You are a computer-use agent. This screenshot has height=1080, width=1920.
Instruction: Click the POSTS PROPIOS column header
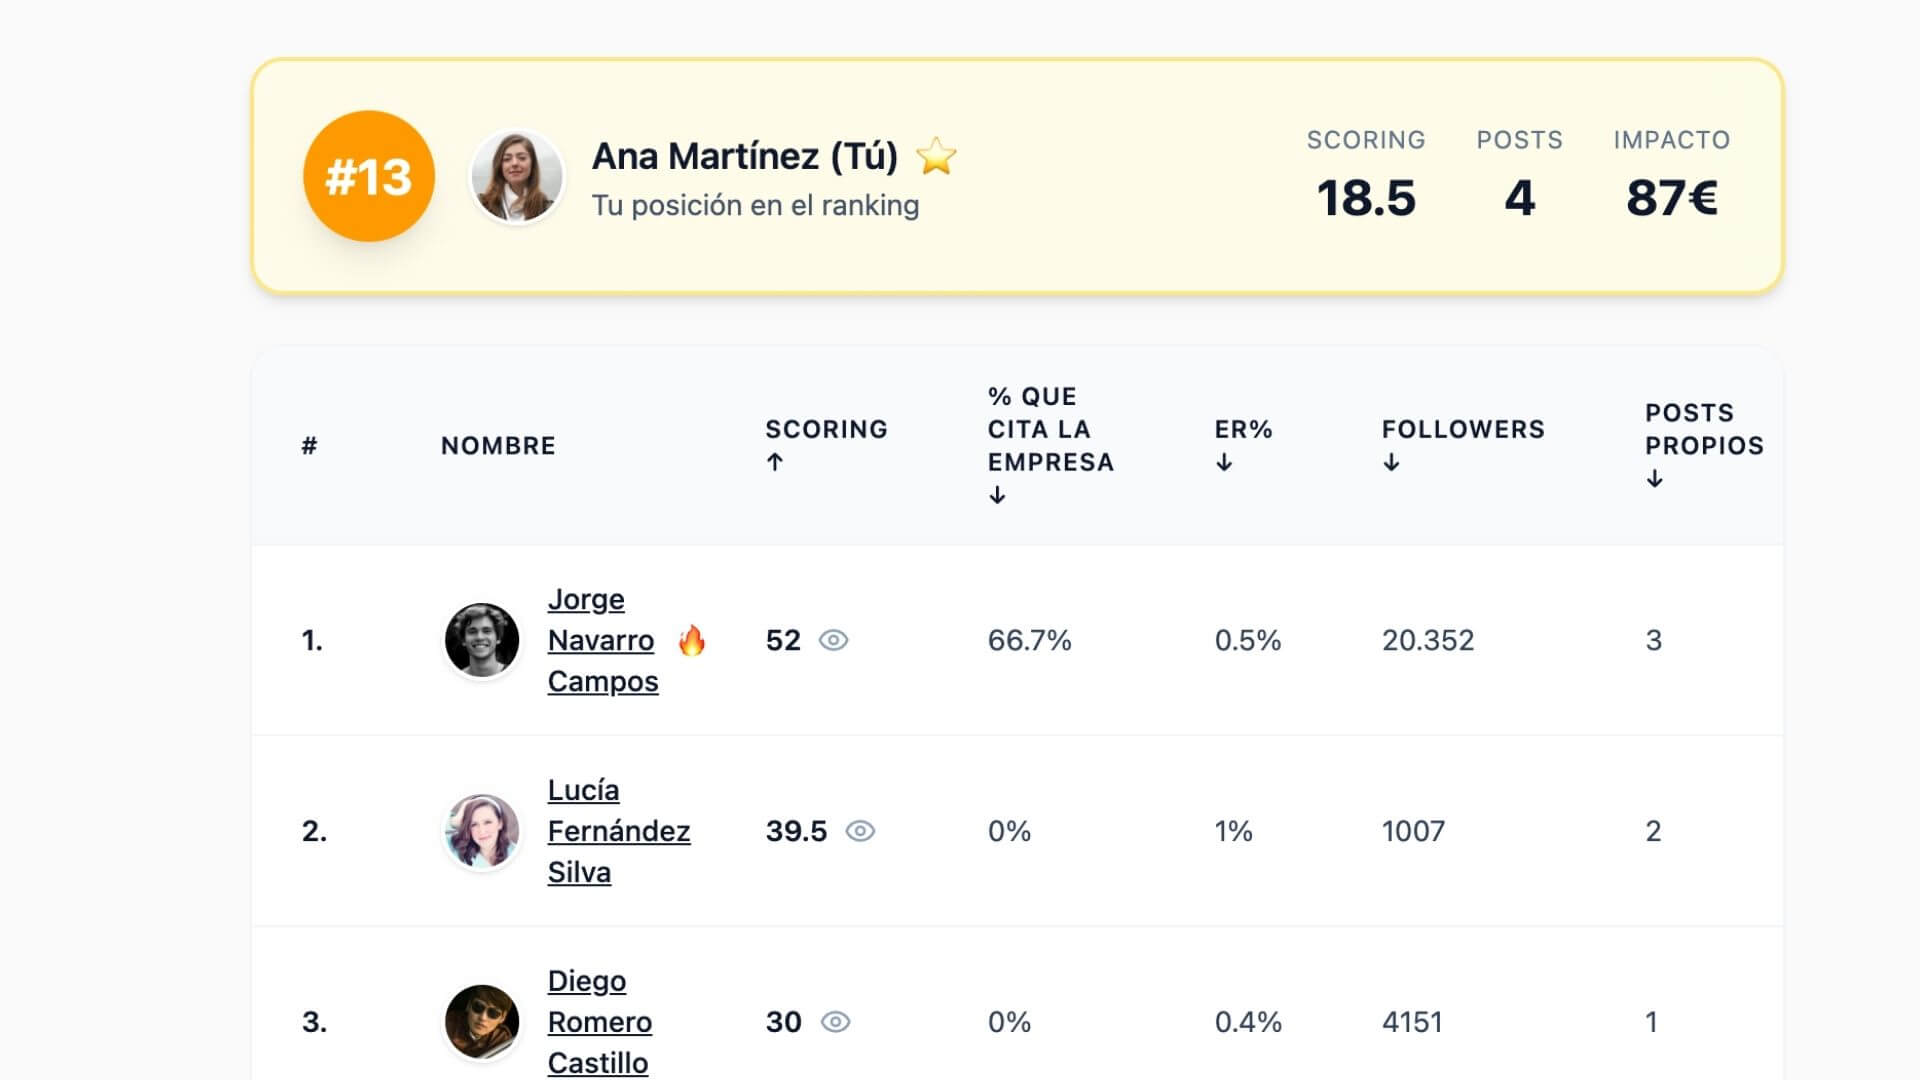(1703, 445)
